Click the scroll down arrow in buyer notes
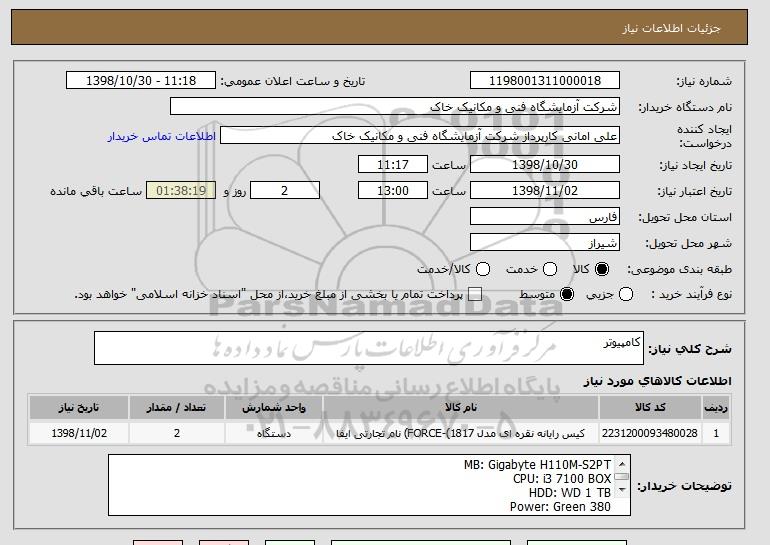770x545 pixels. (622, 490)
